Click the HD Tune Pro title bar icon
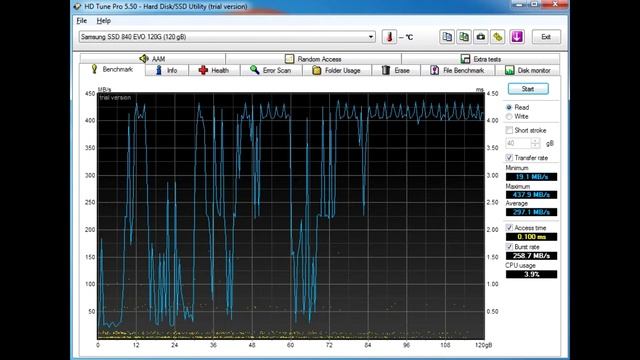640x360 pixels. (77, 7)
